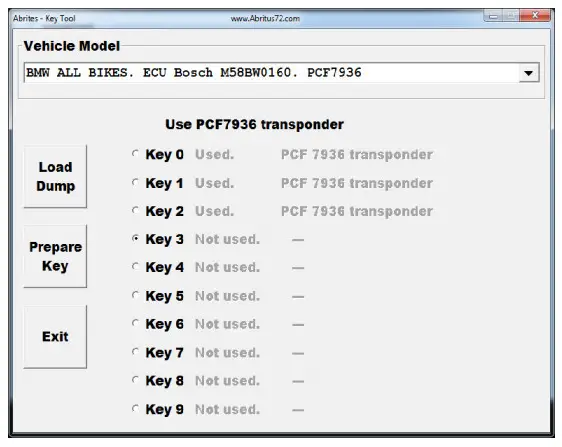This screenshot has height=447, width=562.
Task: Close the Abrites Key Tool window
Action: [x=535, y=16]
